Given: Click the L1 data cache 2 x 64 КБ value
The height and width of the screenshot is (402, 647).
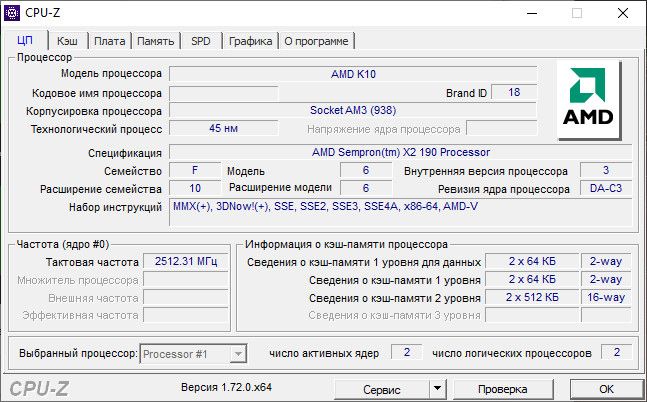Looking at the screenshot, I should pyautogui.click(x=532, y=261).
